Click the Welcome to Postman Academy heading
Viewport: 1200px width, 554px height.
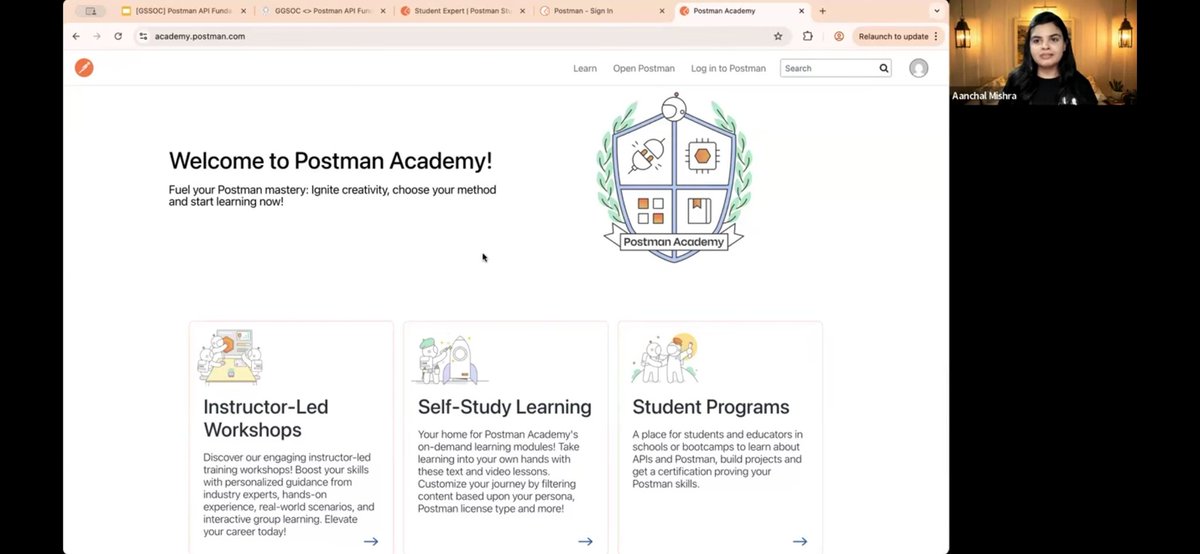(331, 161)
